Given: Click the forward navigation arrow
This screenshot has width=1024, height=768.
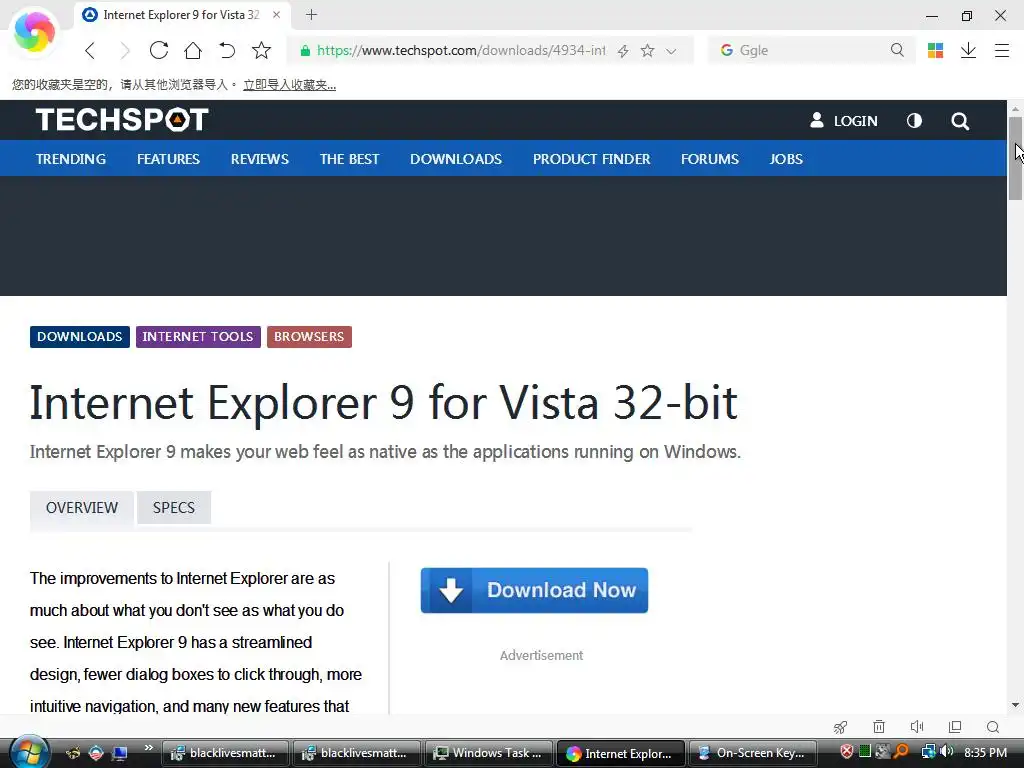Looking at the screenshot, I should [124, 50].
